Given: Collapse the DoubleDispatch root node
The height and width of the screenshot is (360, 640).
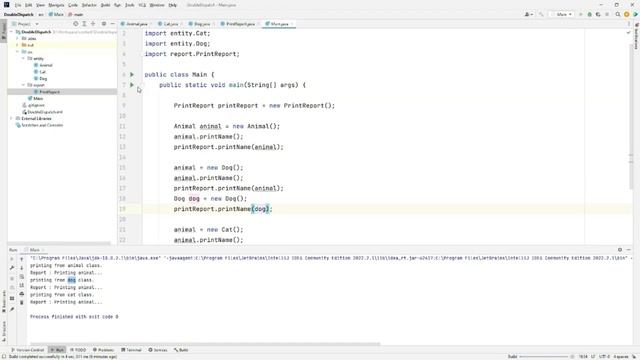Looking at the screenshot, I should click(x=11, y=32).
